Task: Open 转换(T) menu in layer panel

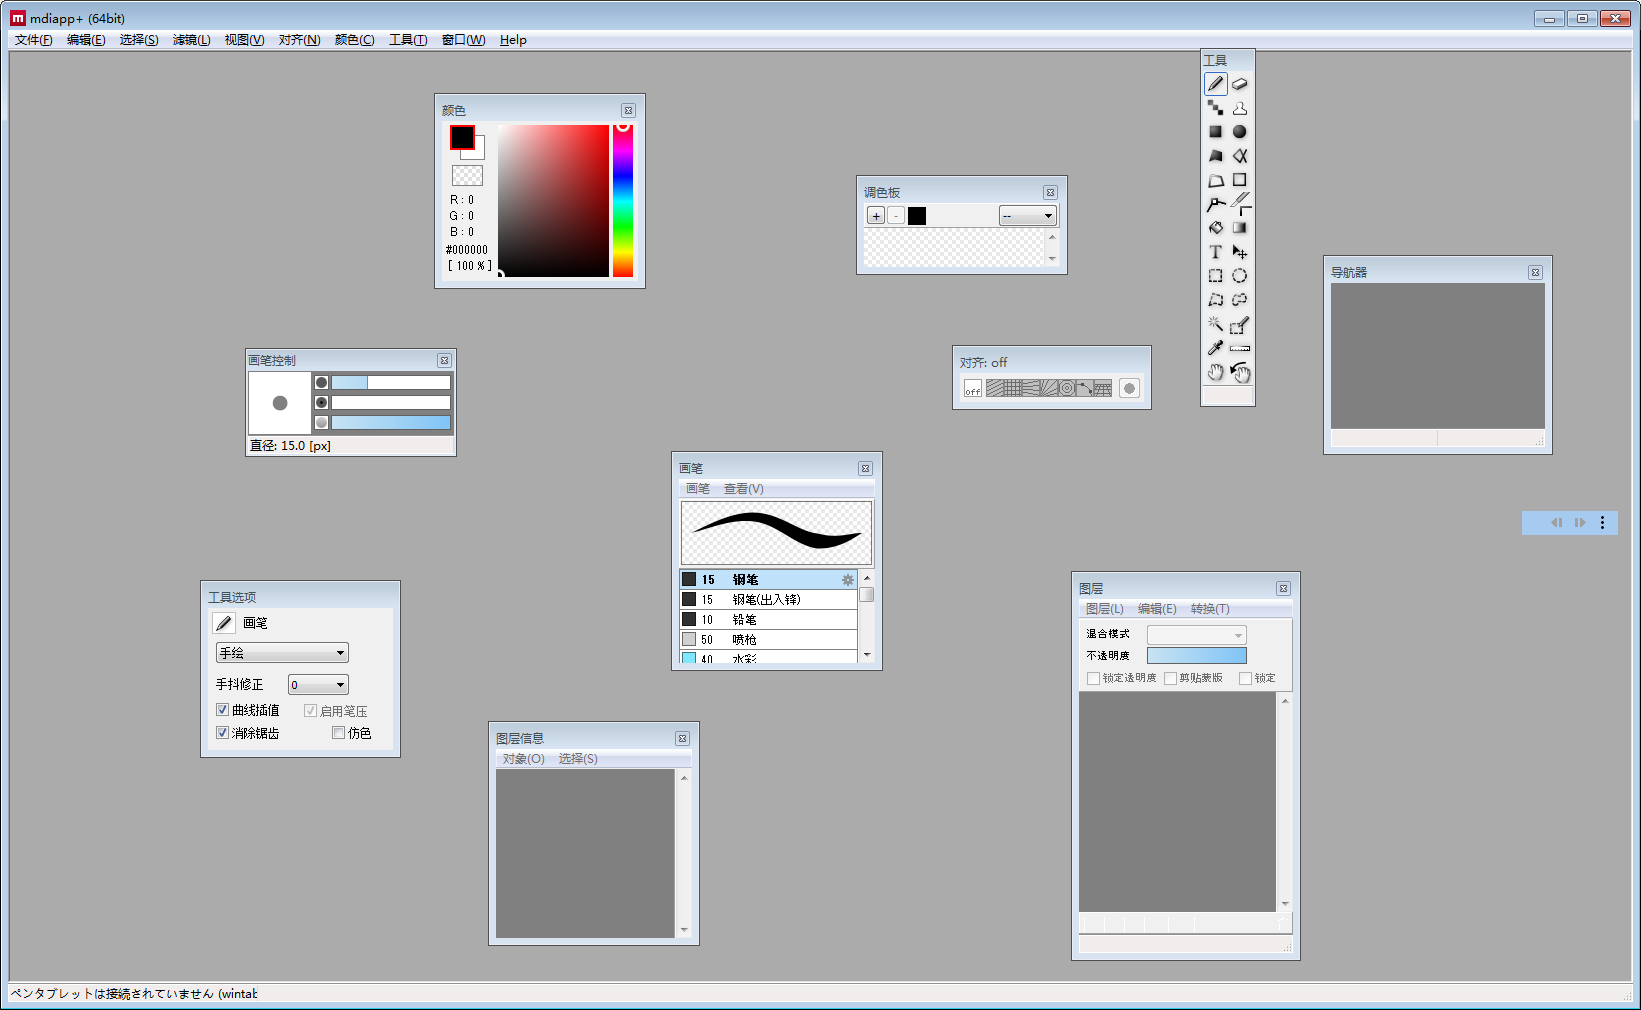Action: pyautogui.click(x=1210, y=609)
